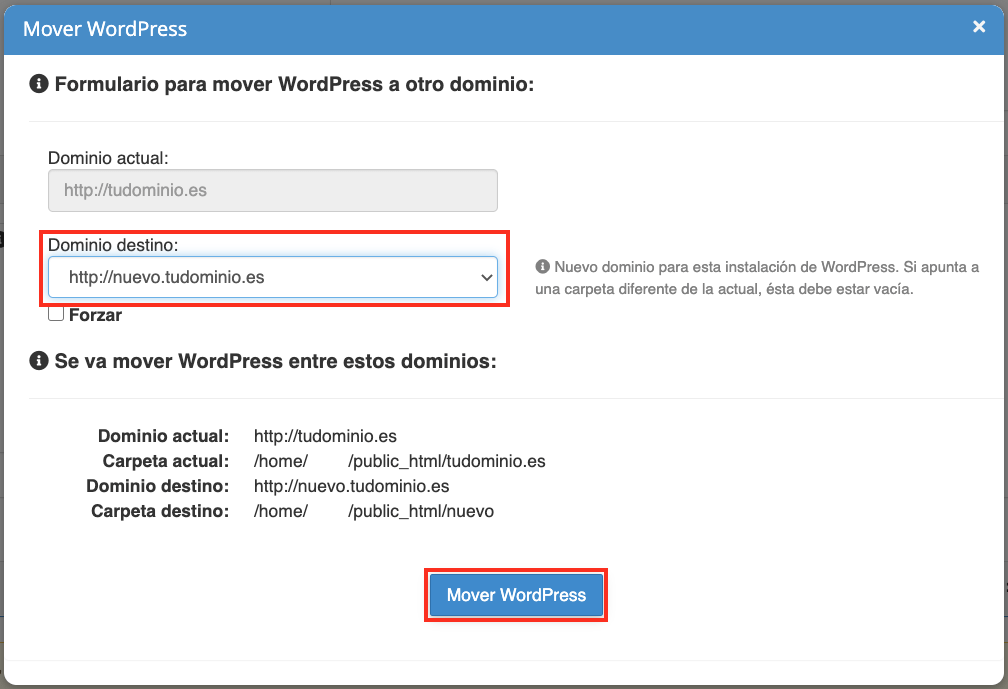Click summary value 'http://tudominio.es'
The width and height of the screenshot is (1008, 689).
tap(325, 436)
